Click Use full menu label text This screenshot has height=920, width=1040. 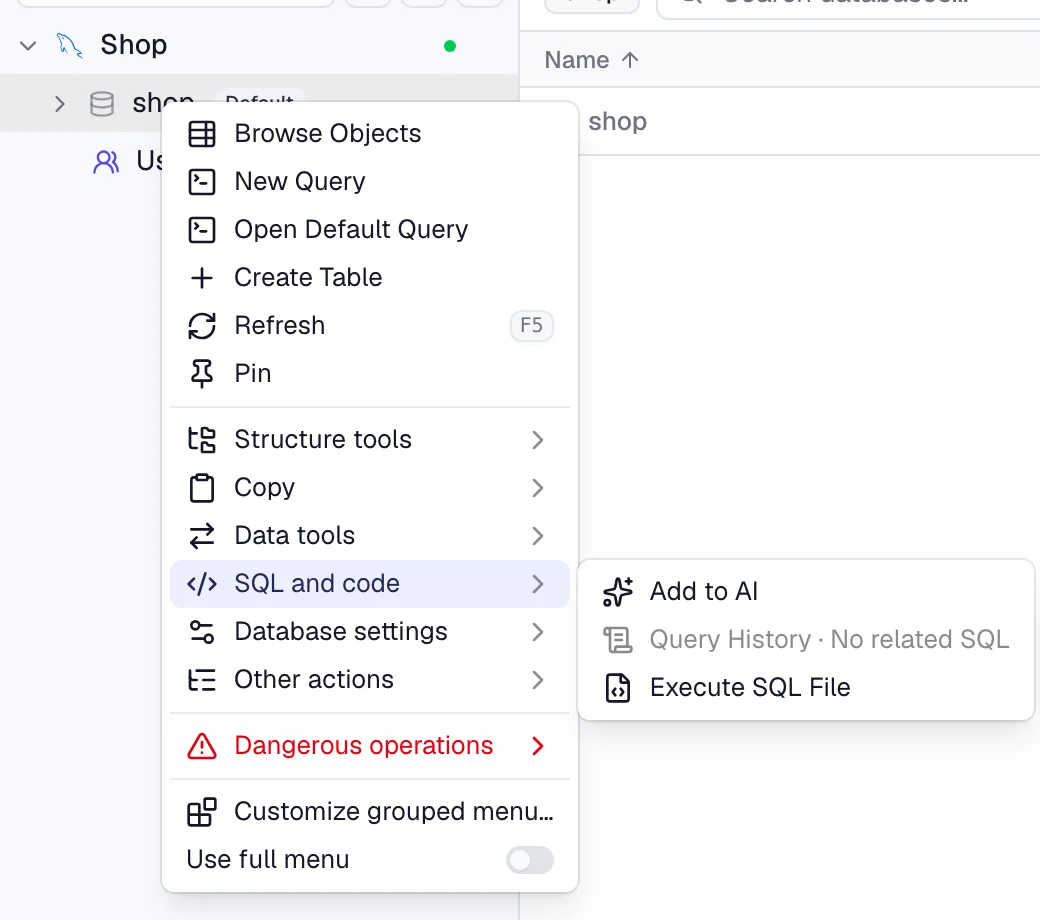coord(268,860)
